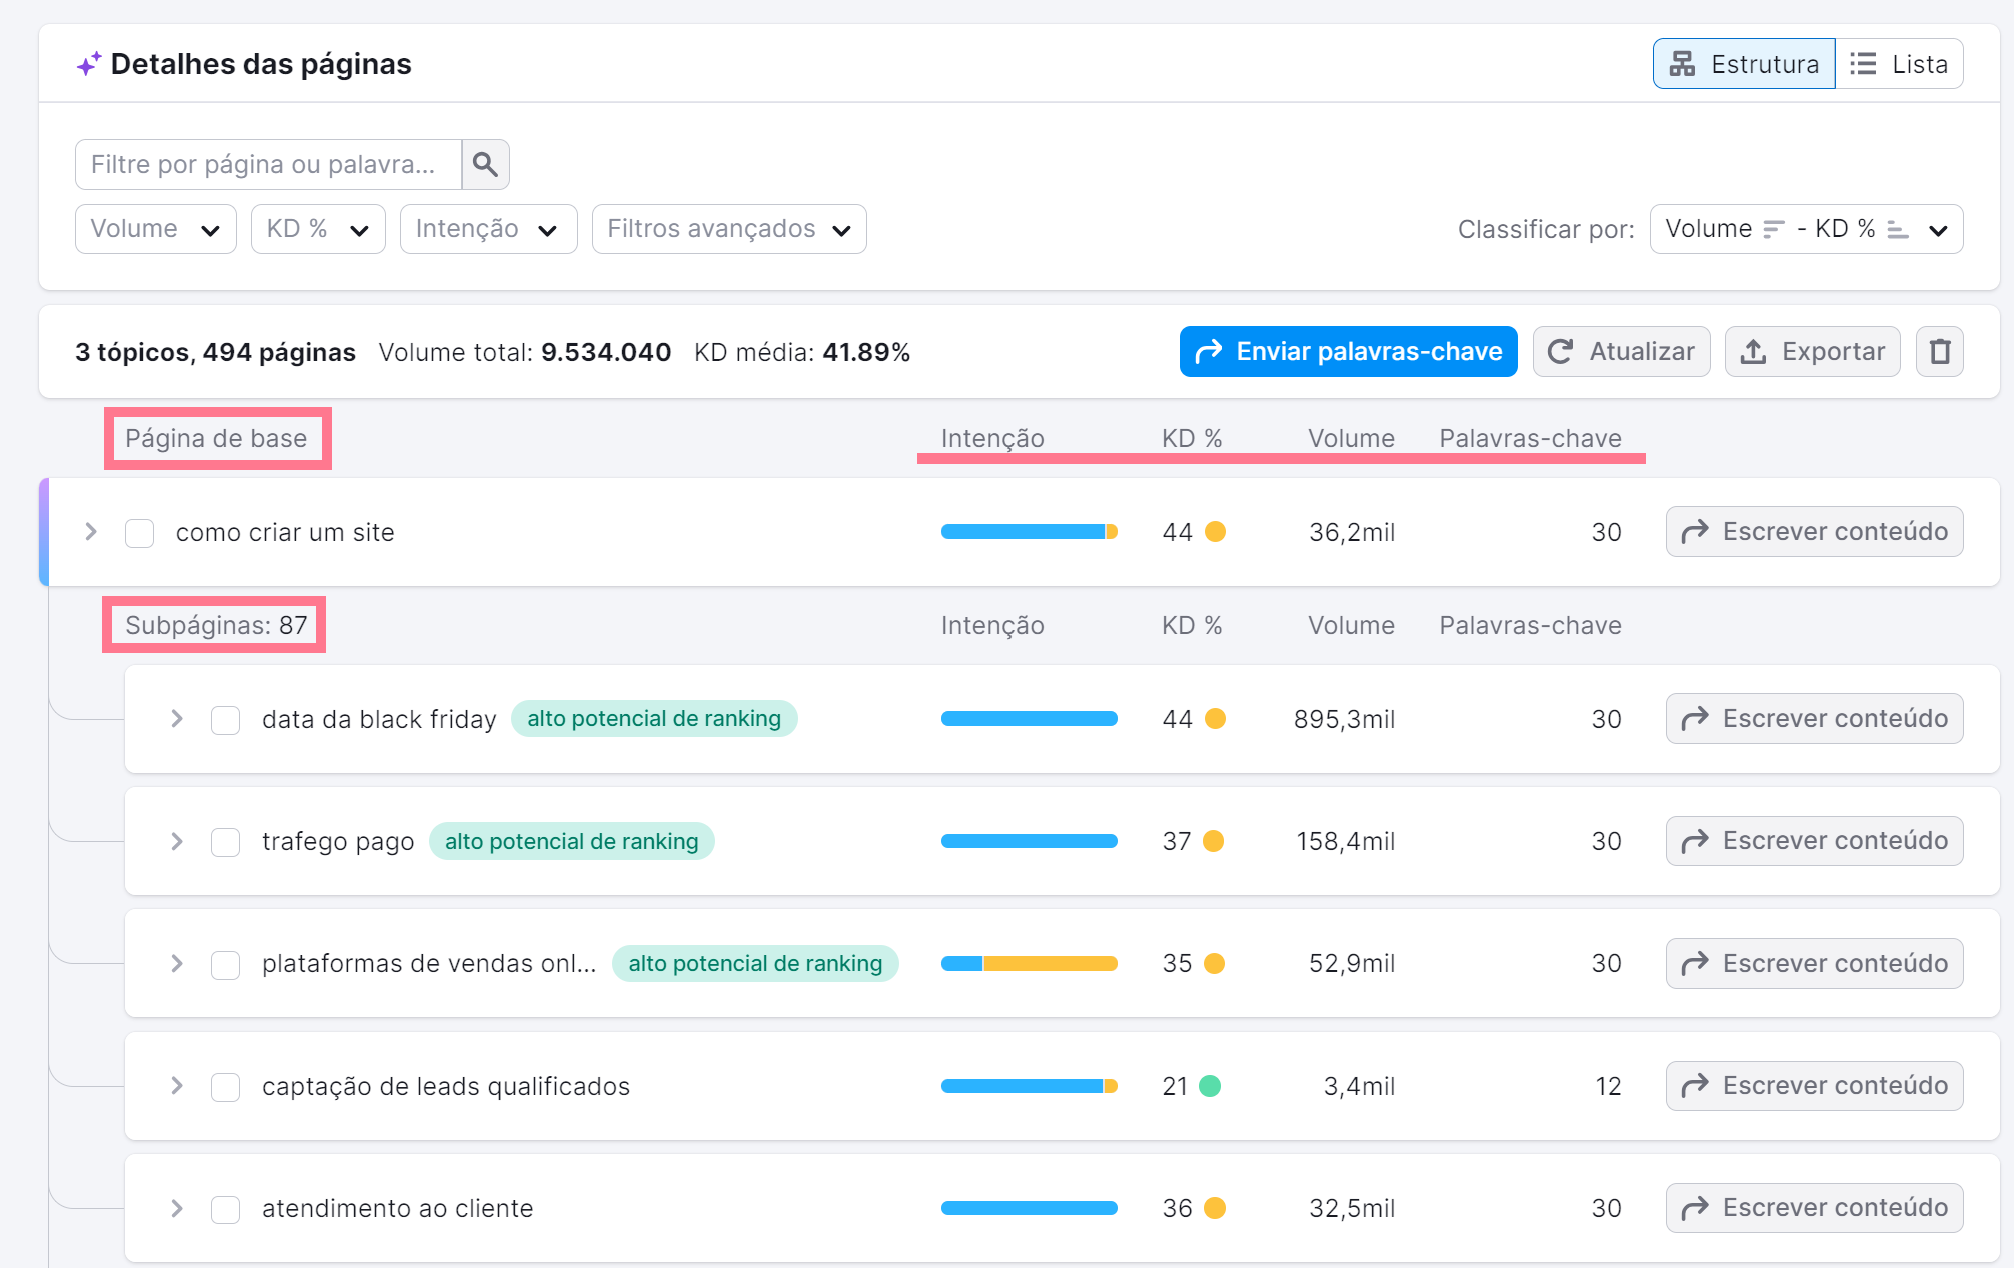Click the Página de base header

pyautogui.click(x=216, y=439)
